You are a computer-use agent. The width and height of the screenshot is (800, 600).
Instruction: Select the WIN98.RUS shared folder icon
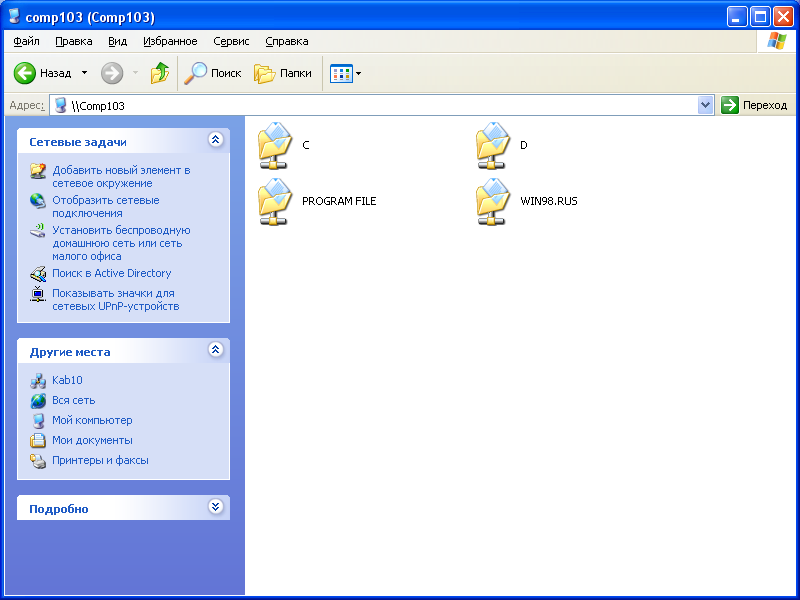click(x=493, y=202)
